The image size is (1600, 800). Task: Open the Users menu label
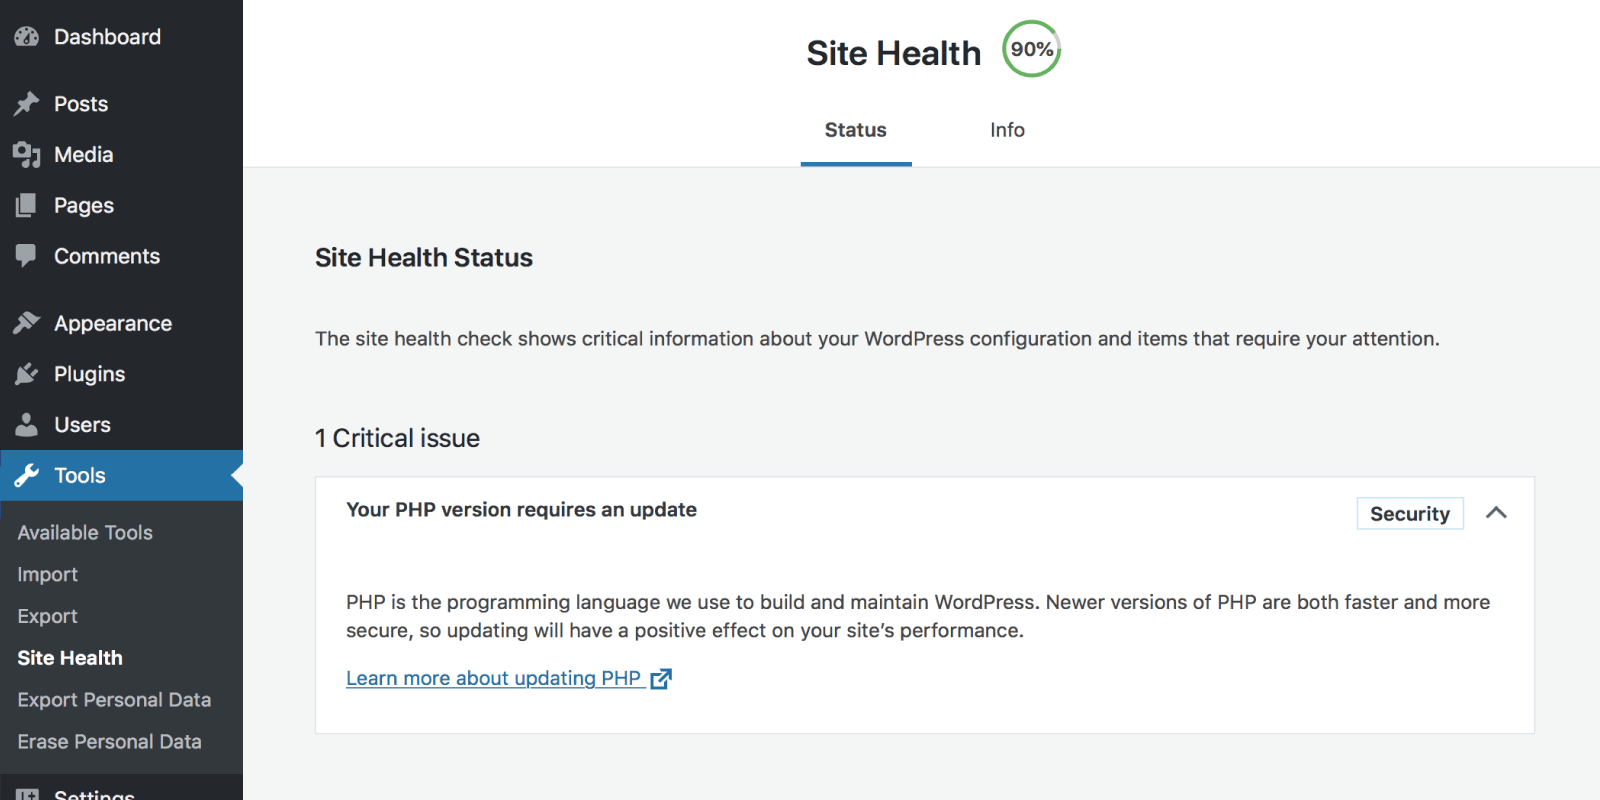[82, 425]
